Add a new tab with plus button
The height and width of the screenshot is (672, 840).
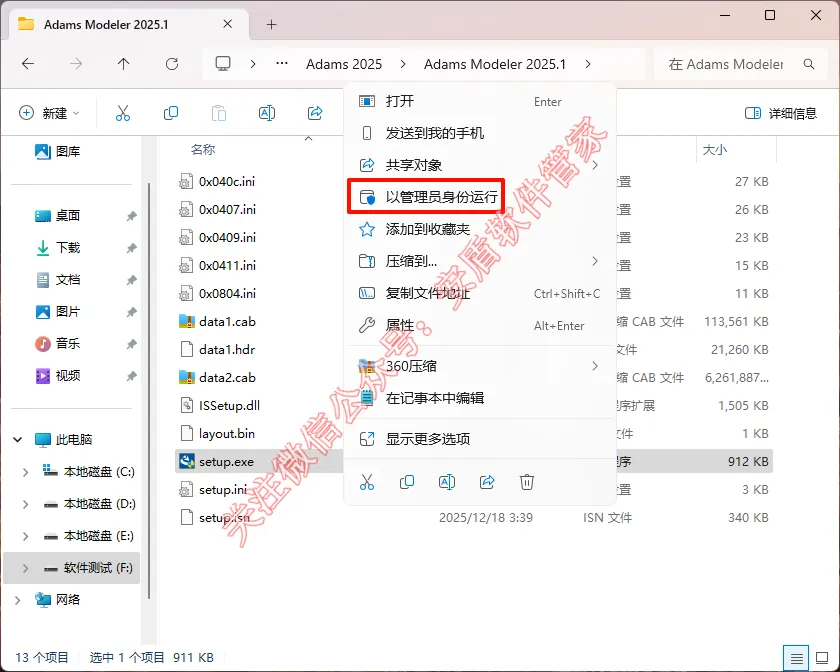click(272, 25)
